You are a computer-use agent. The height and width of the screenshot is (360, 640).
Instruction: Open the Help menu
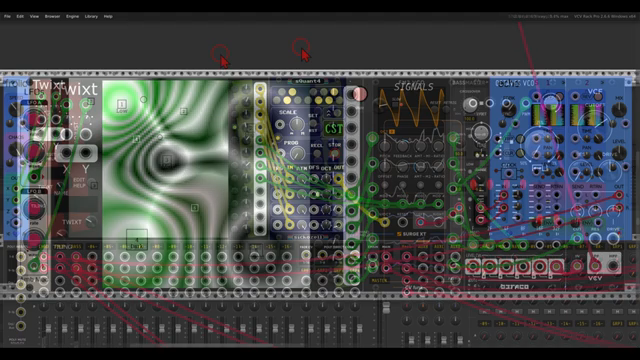coord(108,16)
